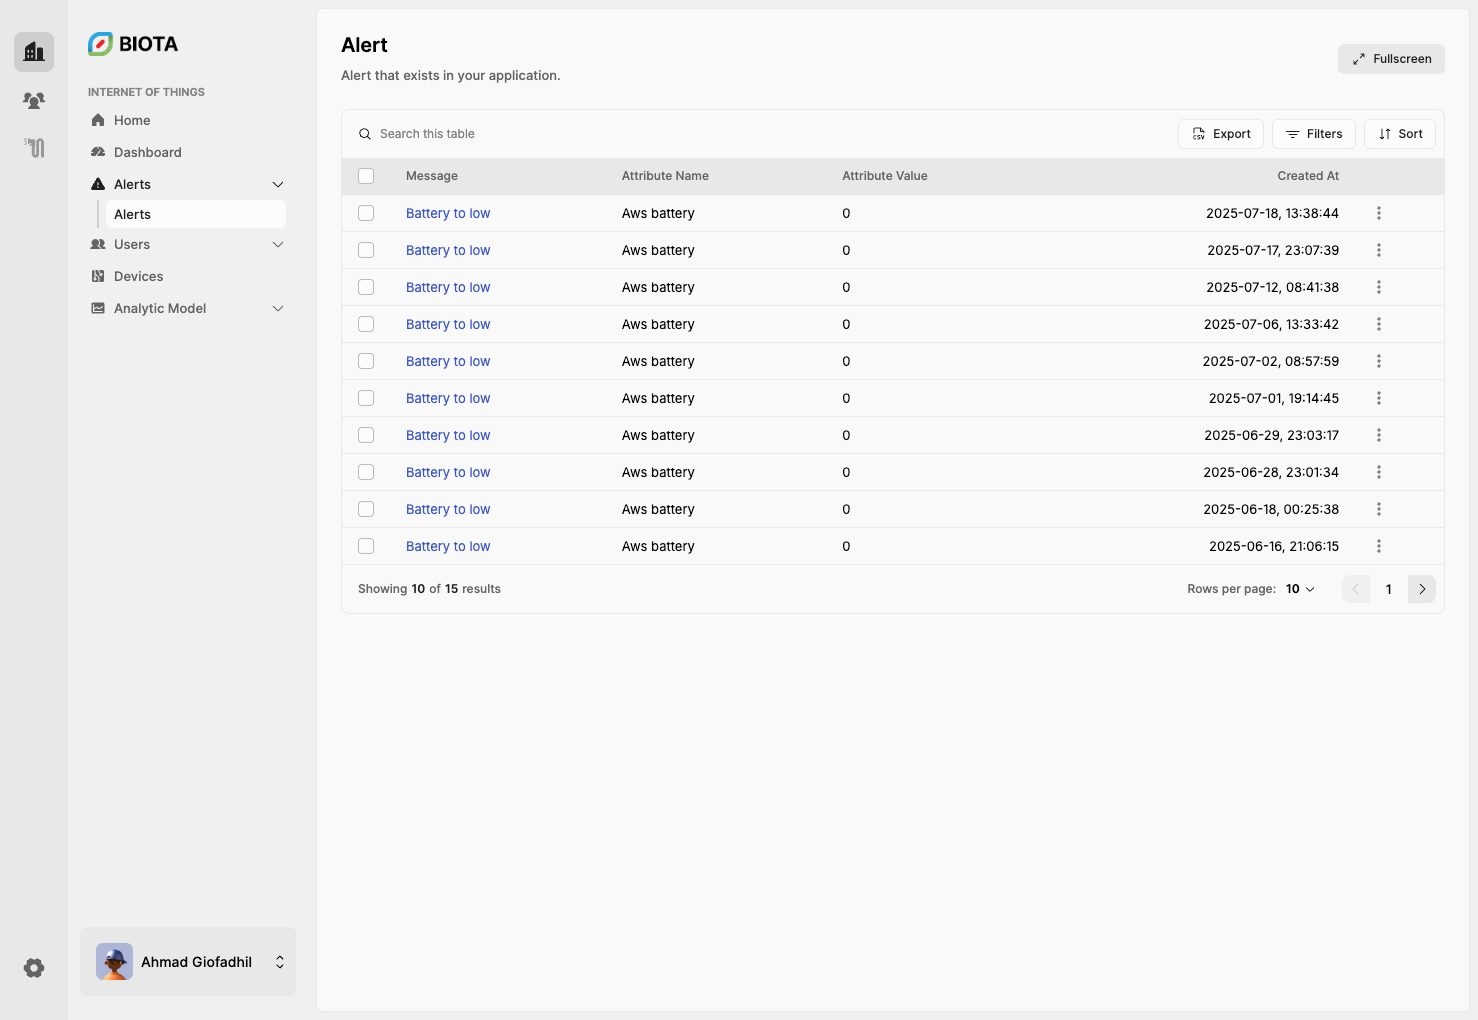1478x1020 pixels.
Task: Click the BIOTA logo icon
Action: click(x=100, y=44)
